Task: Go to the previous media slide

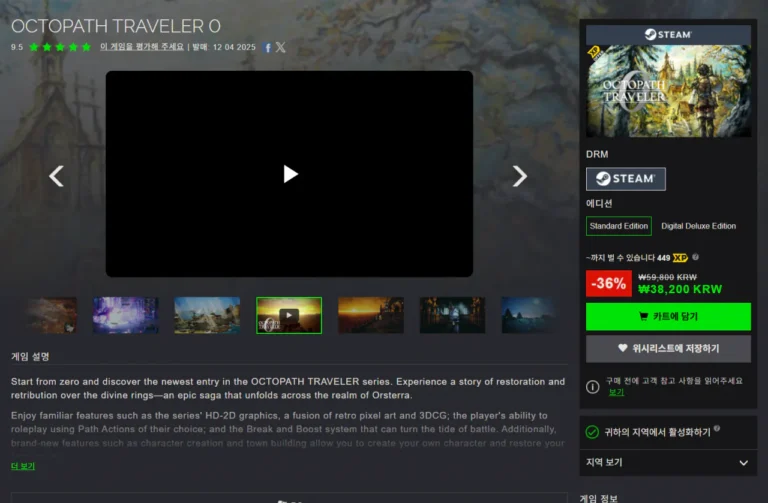Action: tap(56, 176)
